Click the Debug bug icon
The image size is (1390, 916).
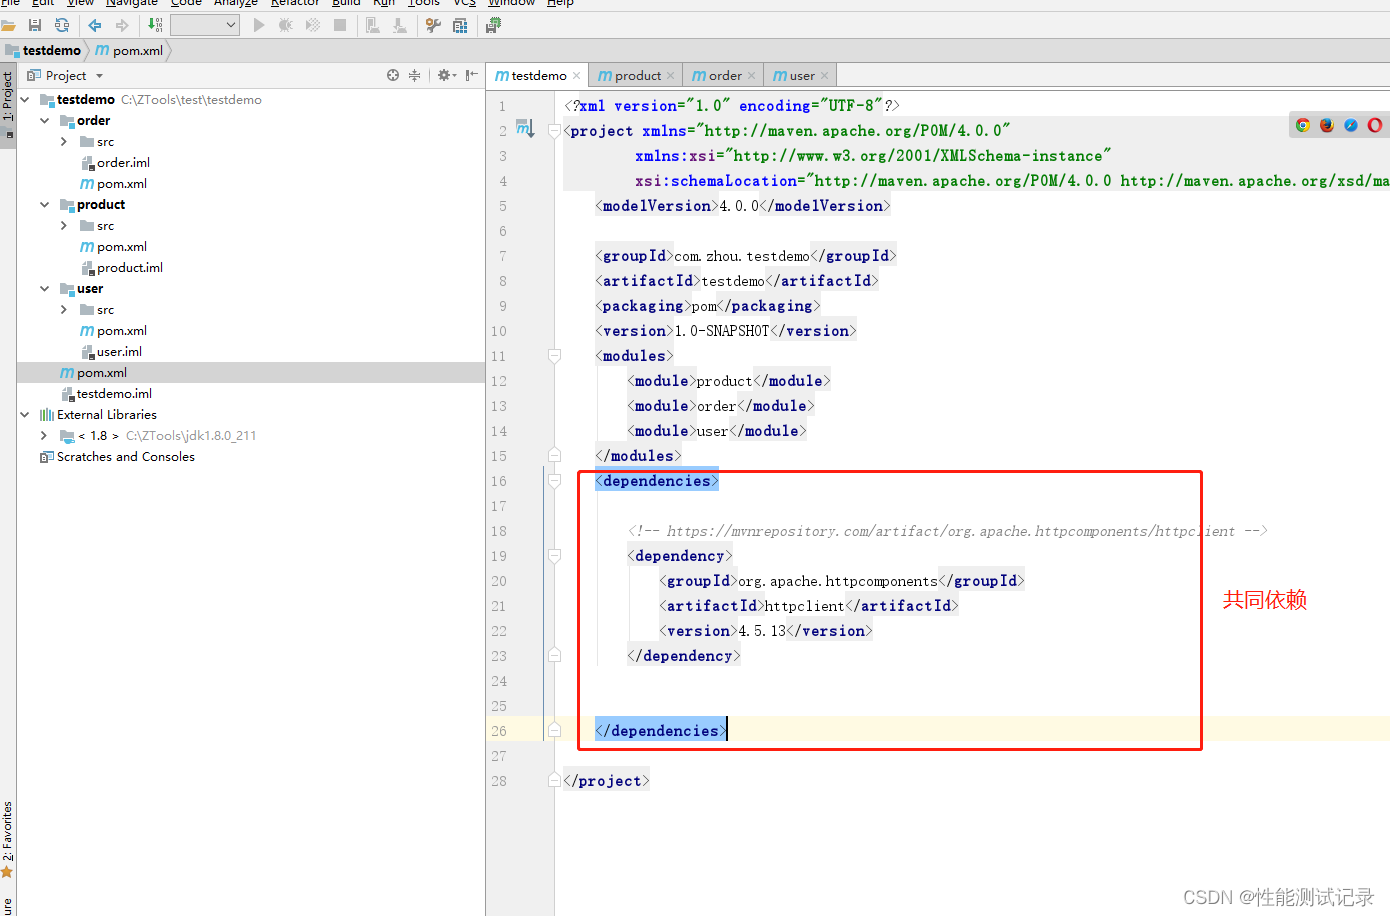(286, 25)
